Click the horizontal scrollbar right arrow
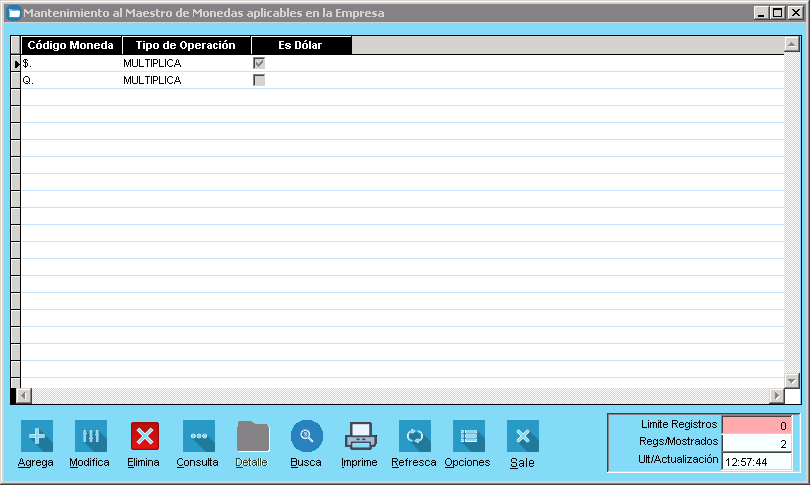Image resolution: width=810 pixels, height=485 pixels. (x=776, y=395)
